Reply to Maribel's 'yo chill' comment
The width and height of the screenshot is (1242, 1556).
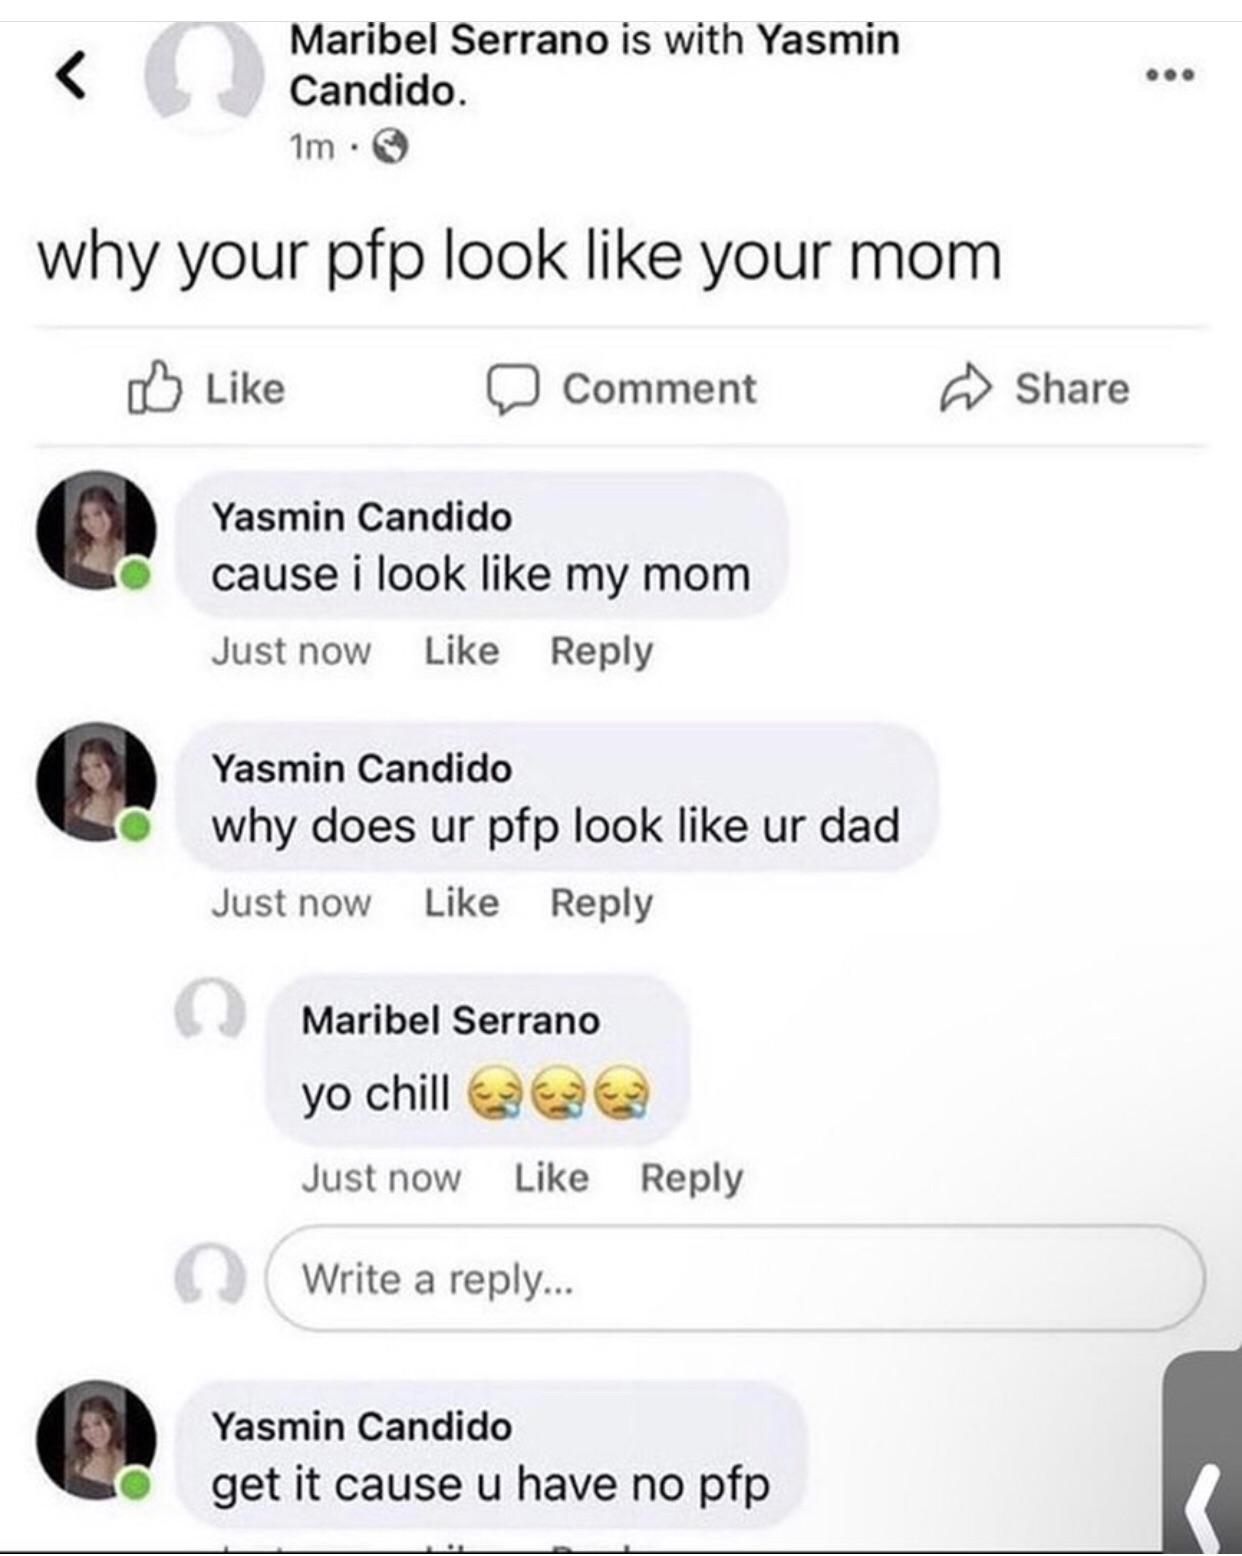(x=691, y=1179)
